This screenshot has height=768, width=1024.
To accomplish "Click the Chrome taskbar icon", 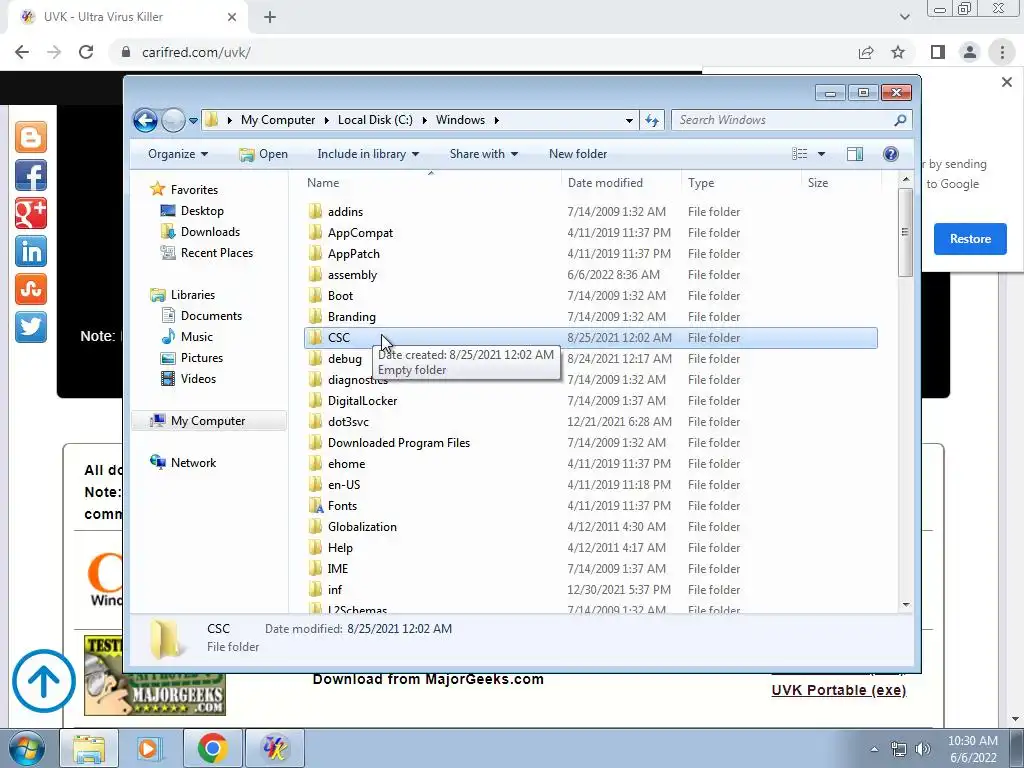I will tap(212, 748).
